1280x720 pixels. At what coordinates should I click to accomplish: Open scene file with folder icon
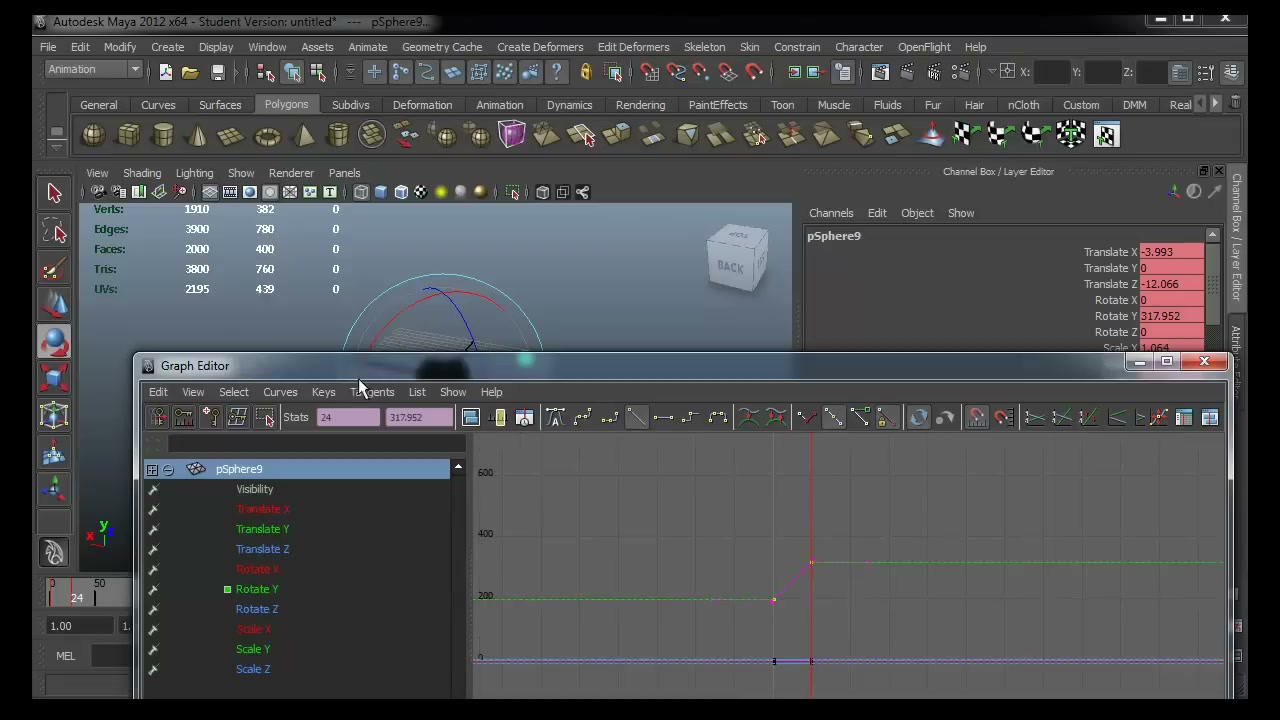[x=191, y=72]
